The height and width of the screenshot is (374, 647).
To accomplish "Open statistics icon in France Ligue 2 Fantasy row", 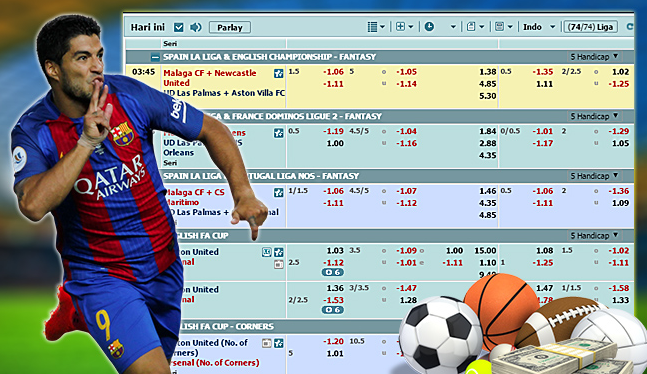I will [x=279, y=133].
